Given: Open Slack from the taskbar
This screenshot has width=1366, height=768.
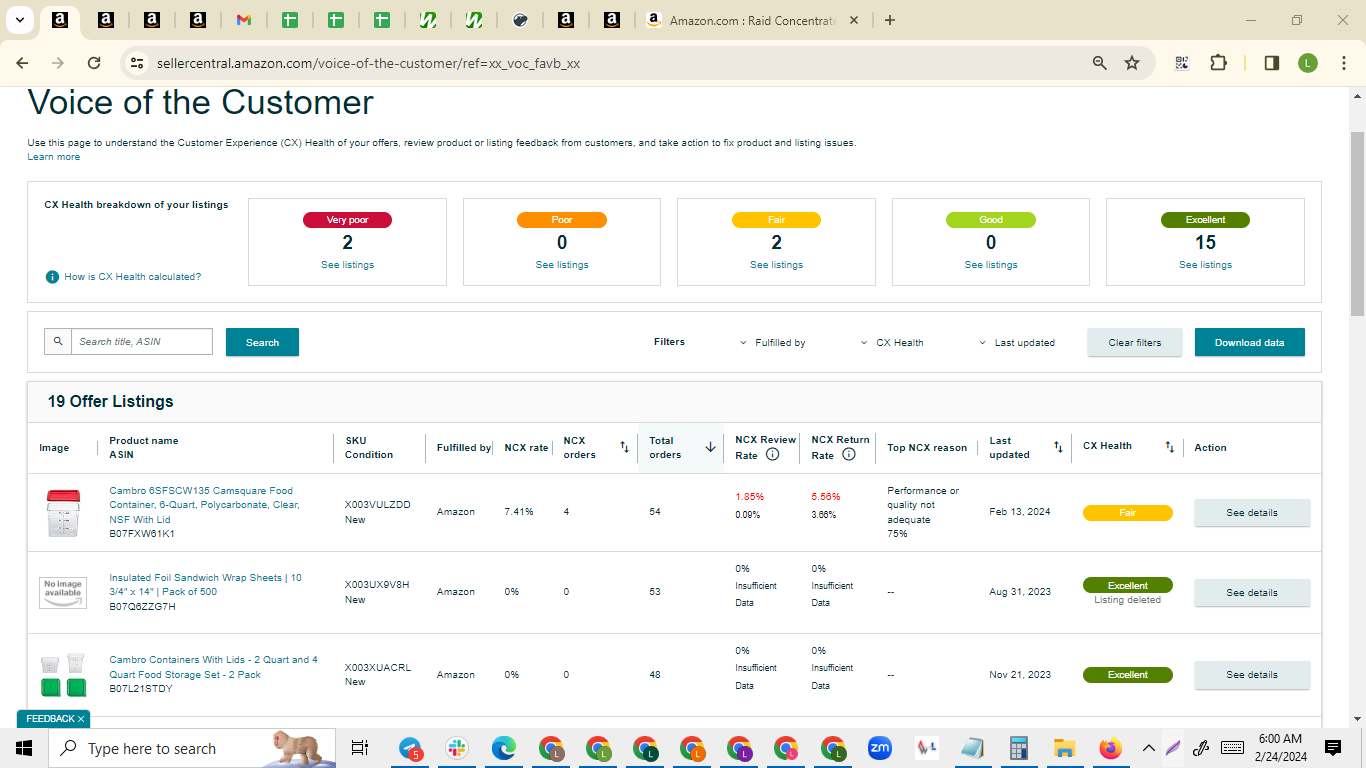Looking at the screenshot, I should 457,748.
